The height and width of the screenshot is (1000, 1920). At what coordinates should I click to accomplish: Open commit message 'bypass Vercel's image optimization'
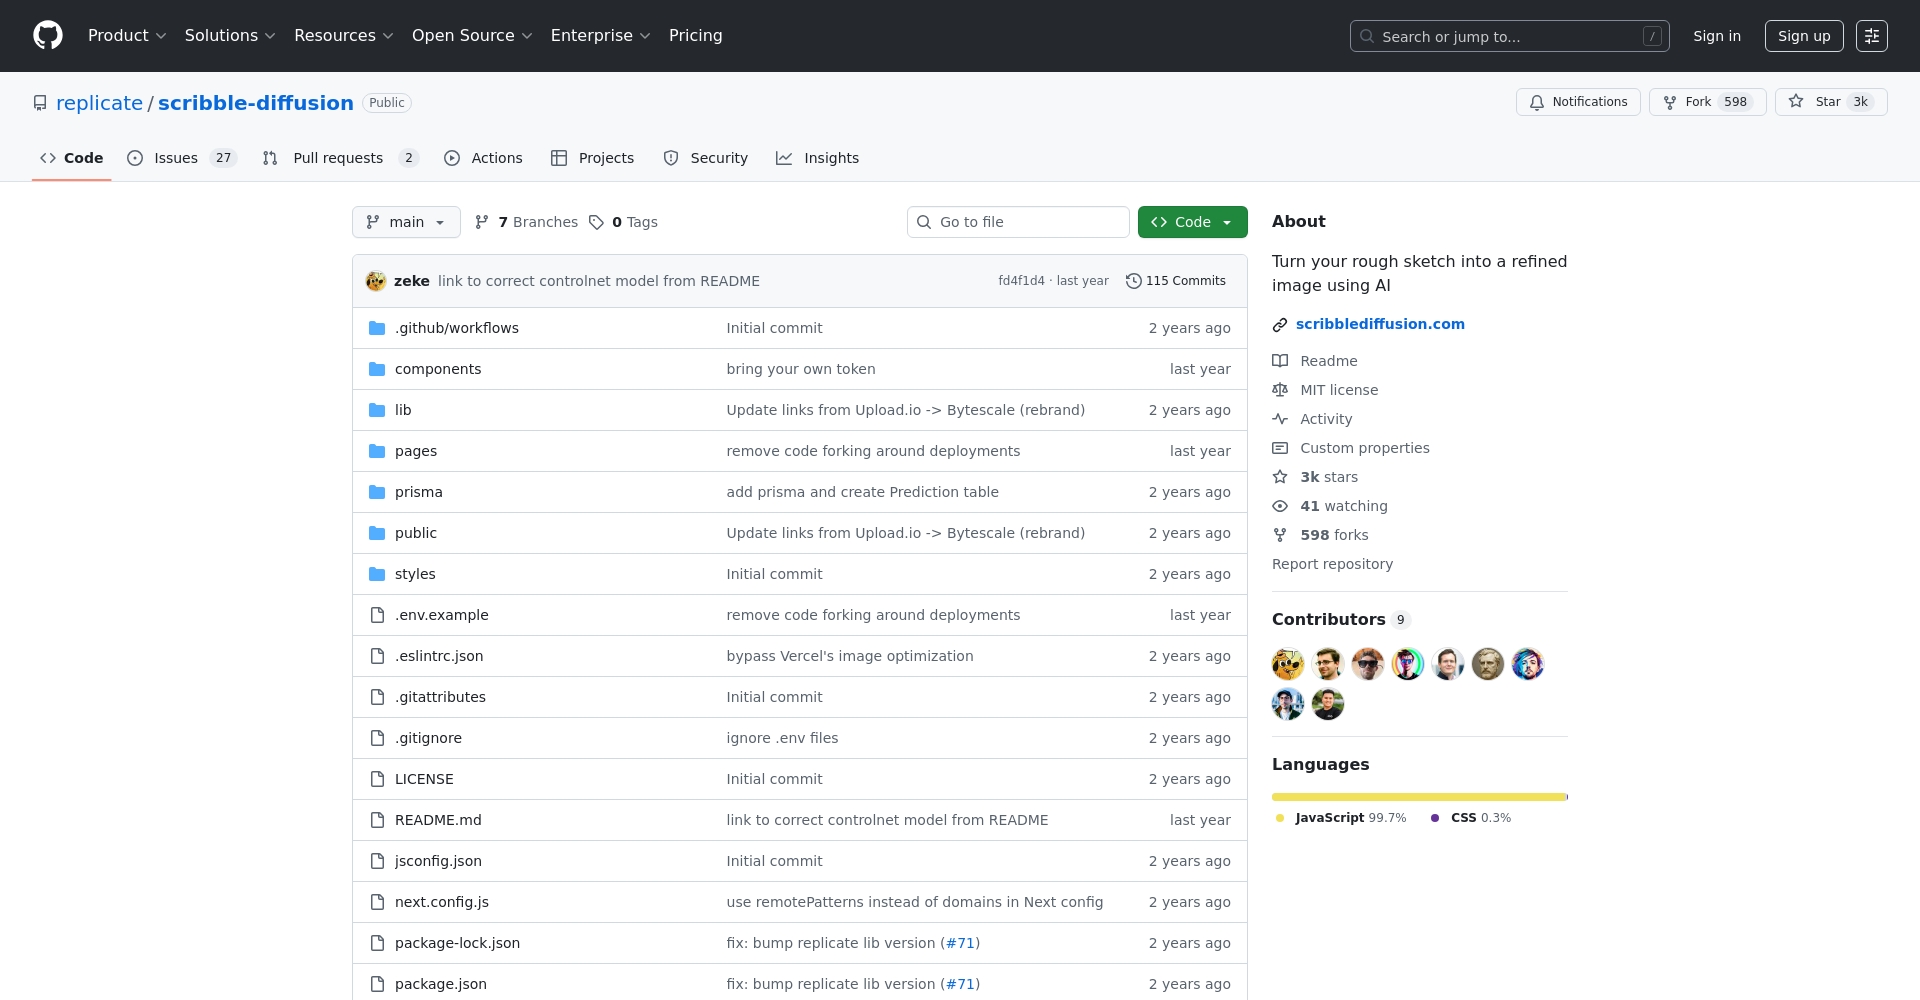(x=850, y=656)
